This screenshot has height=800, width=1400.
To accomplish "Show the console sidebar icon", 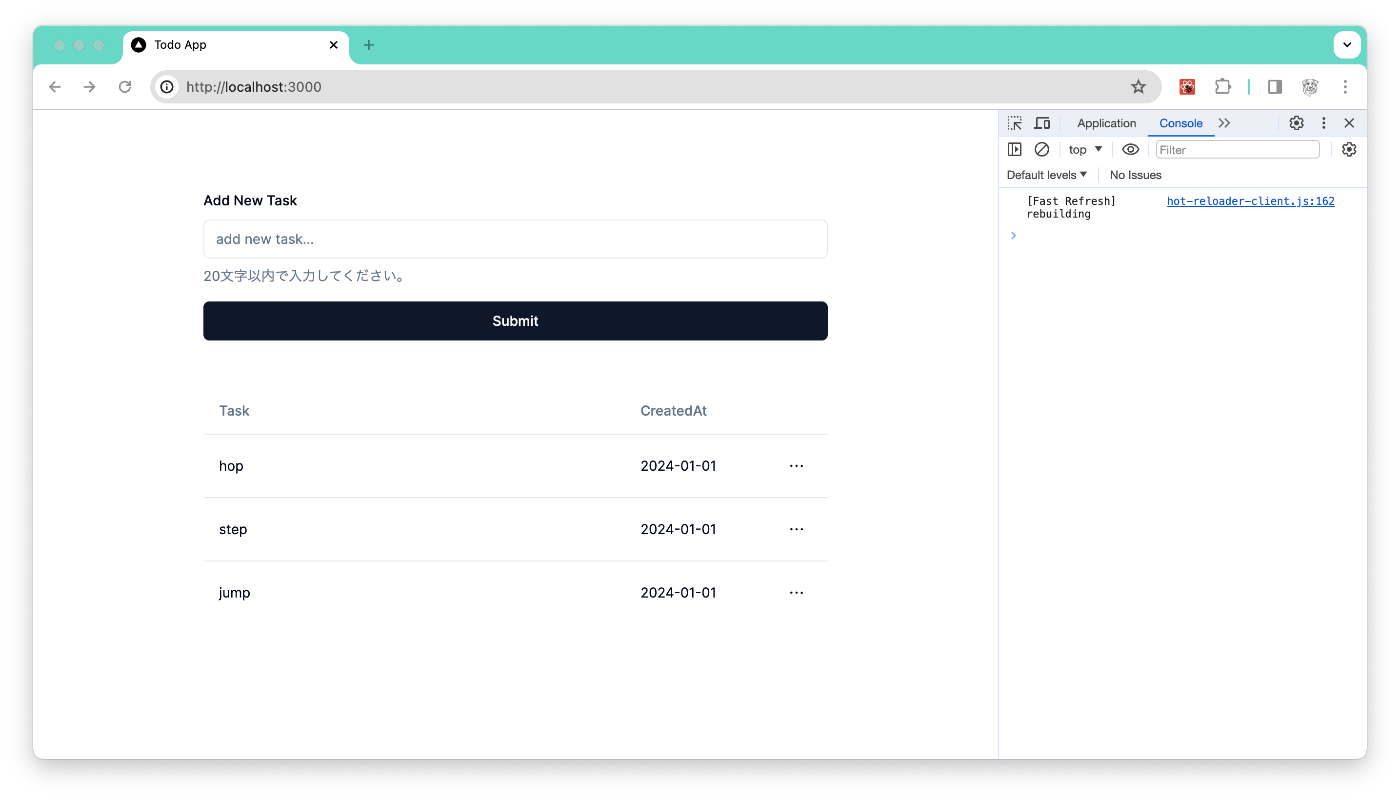I will coord(1015,149).
